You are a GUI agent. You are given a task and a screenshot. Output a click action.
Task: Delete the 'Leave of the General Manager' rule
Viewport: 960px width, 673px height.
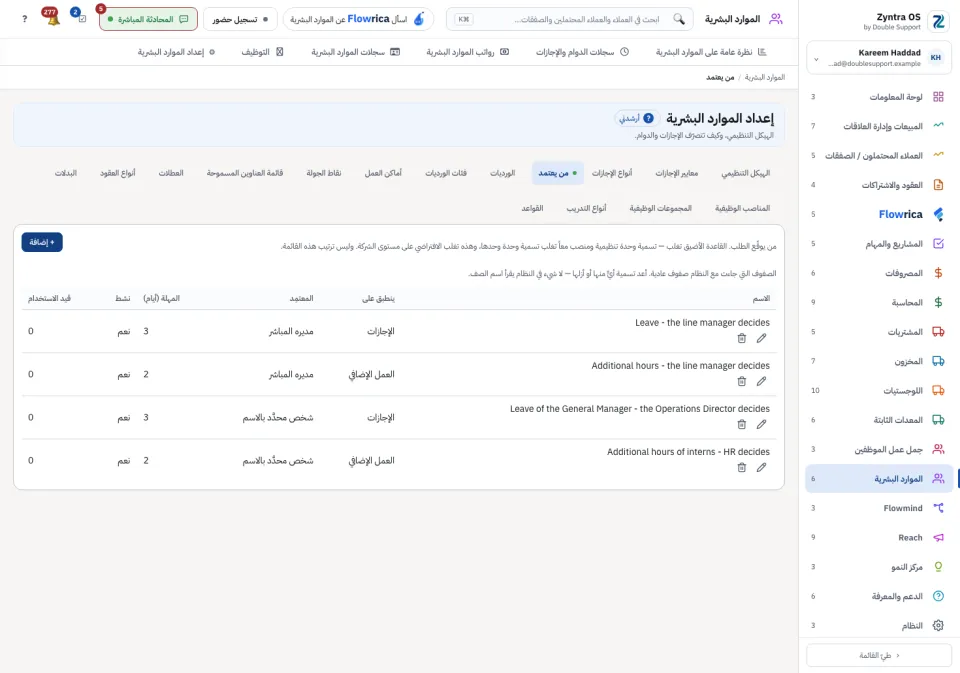[741, 424]
